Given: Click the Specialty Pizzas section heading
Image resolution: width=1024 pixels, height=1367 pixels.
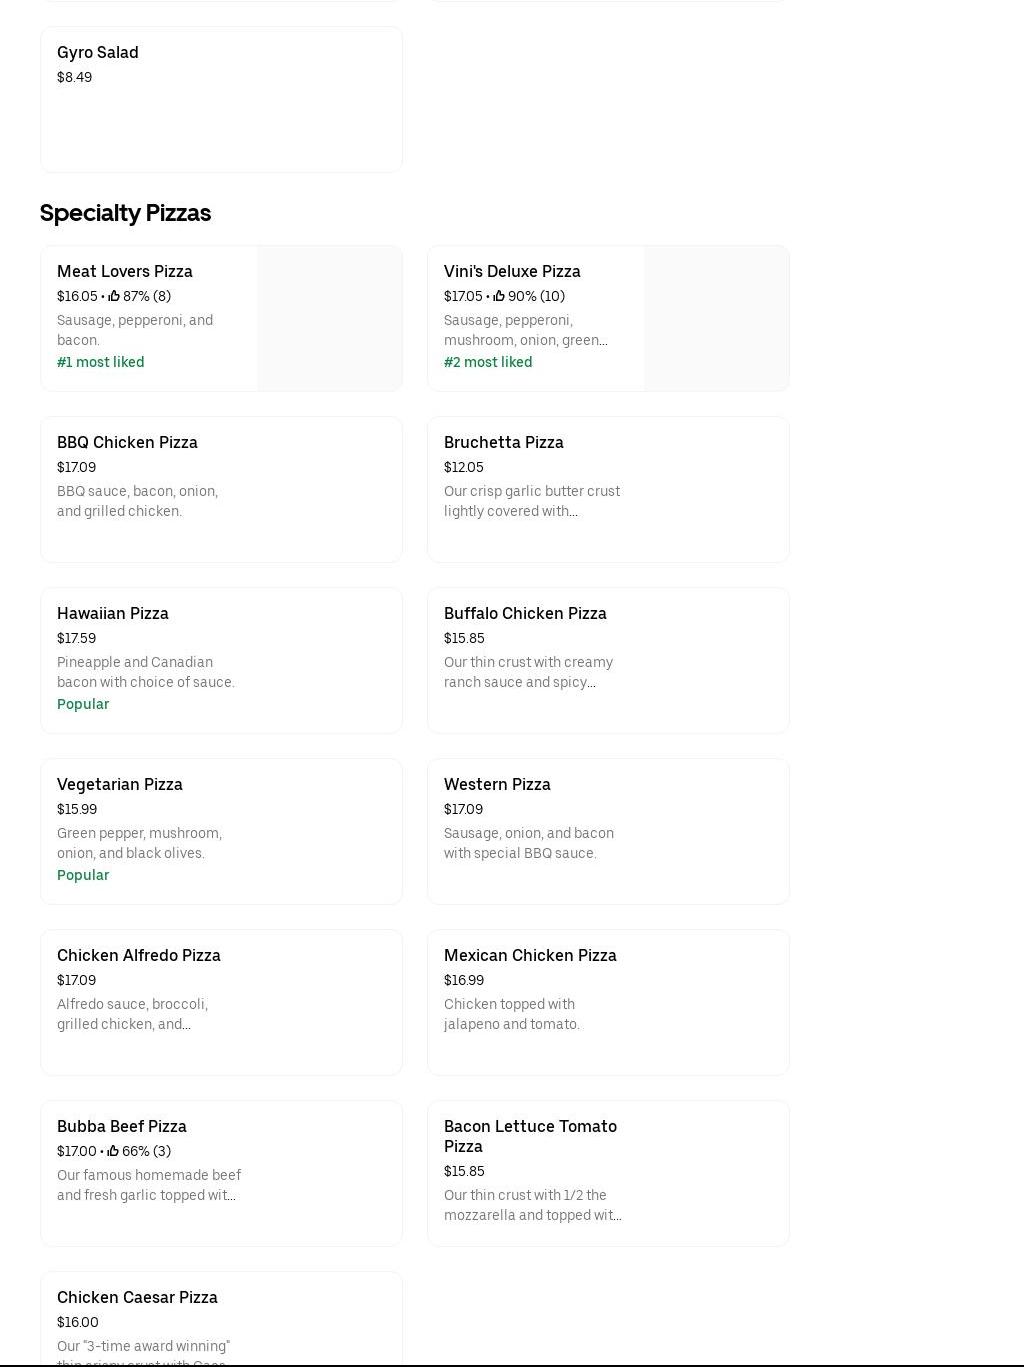Looking at the screenshot, I should 125,213.
